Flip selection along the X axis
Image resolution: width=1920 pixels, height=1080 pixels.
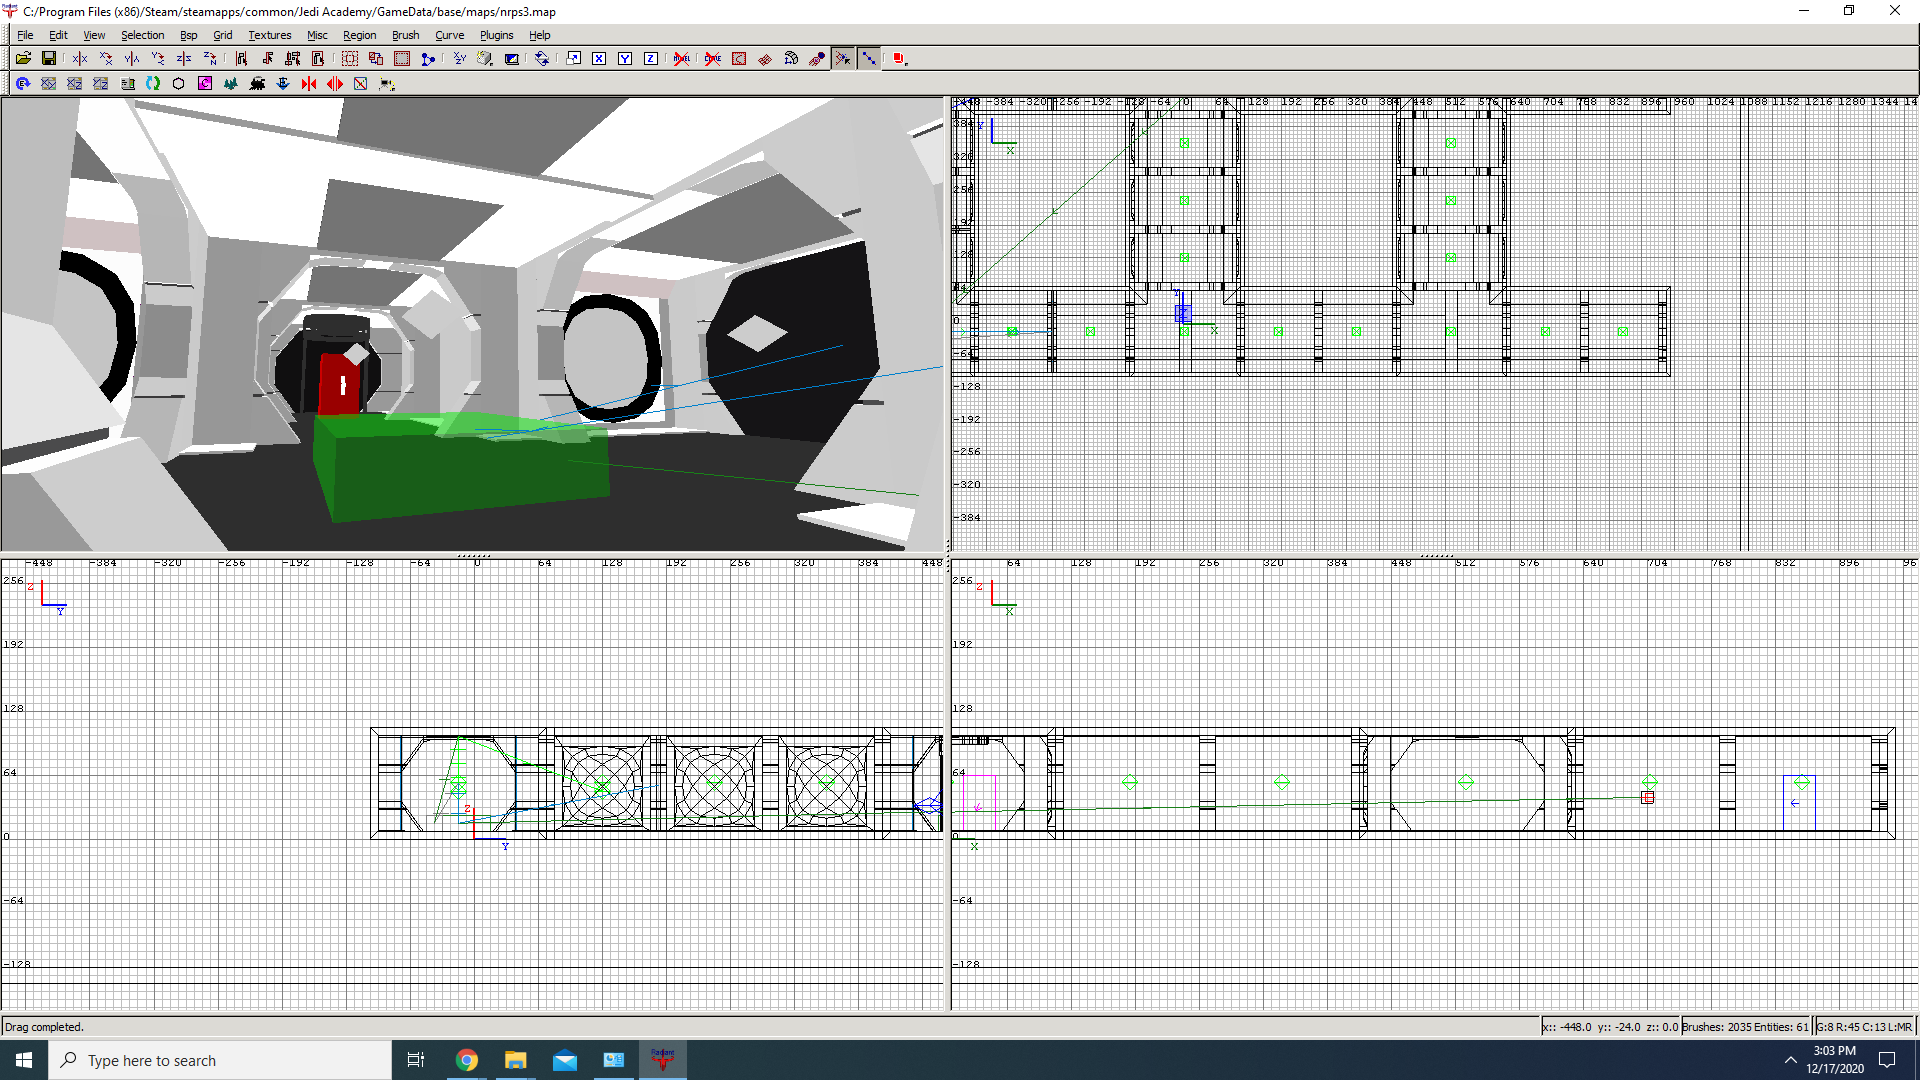[80, 59]
